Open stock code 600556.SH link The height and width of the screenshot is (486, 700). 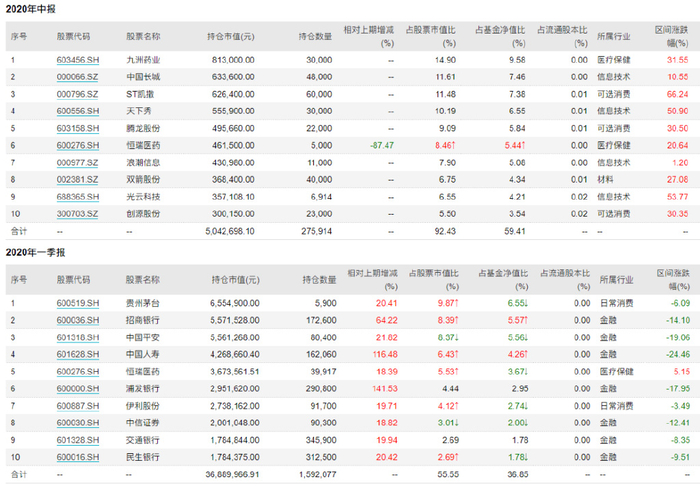[78, 111]
